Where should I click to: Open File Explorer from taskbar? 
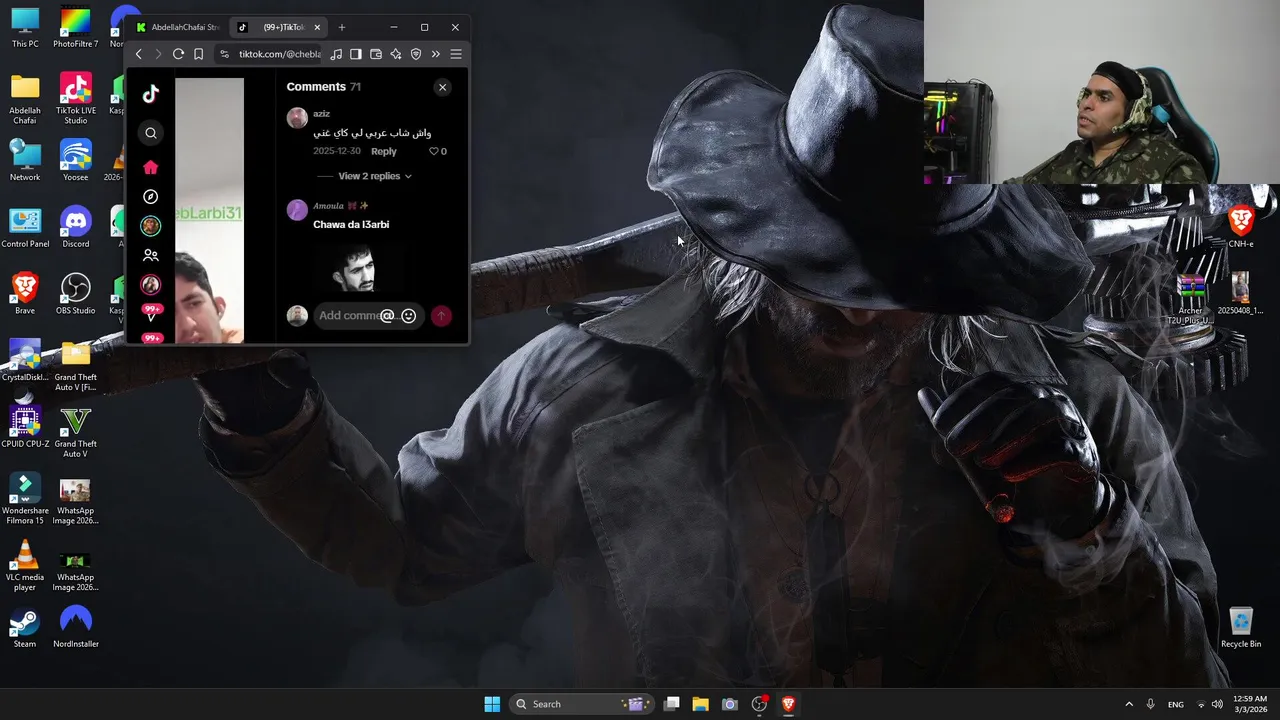pos(701,704)
